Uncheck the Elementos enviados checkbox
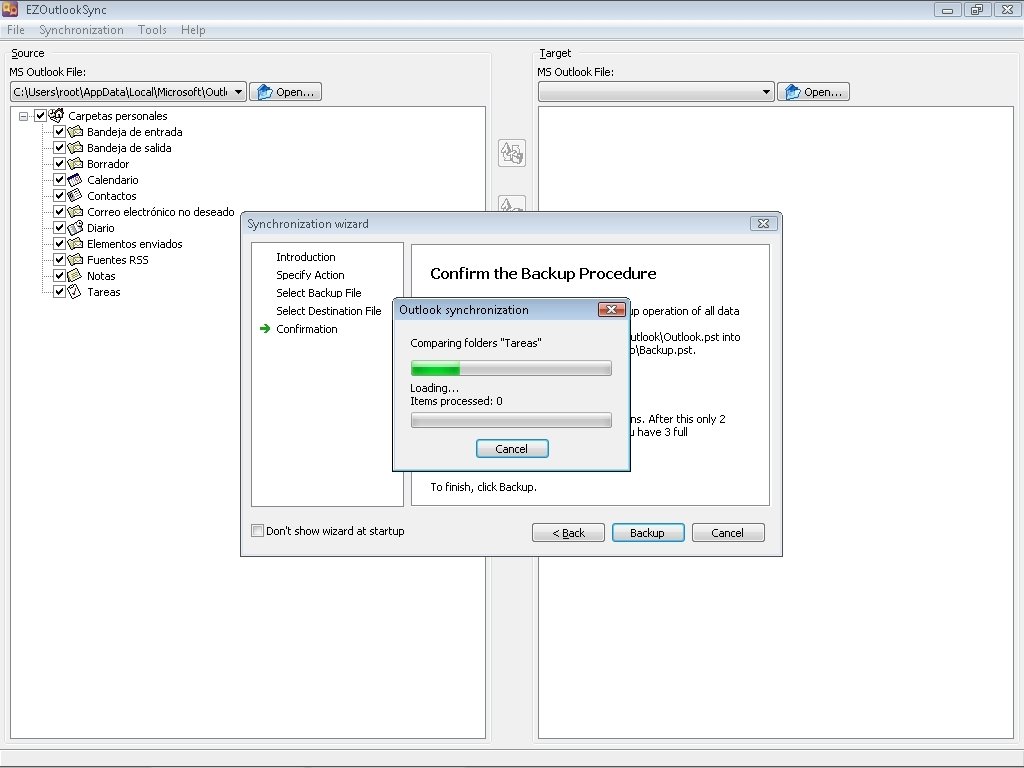 point(59,244)
